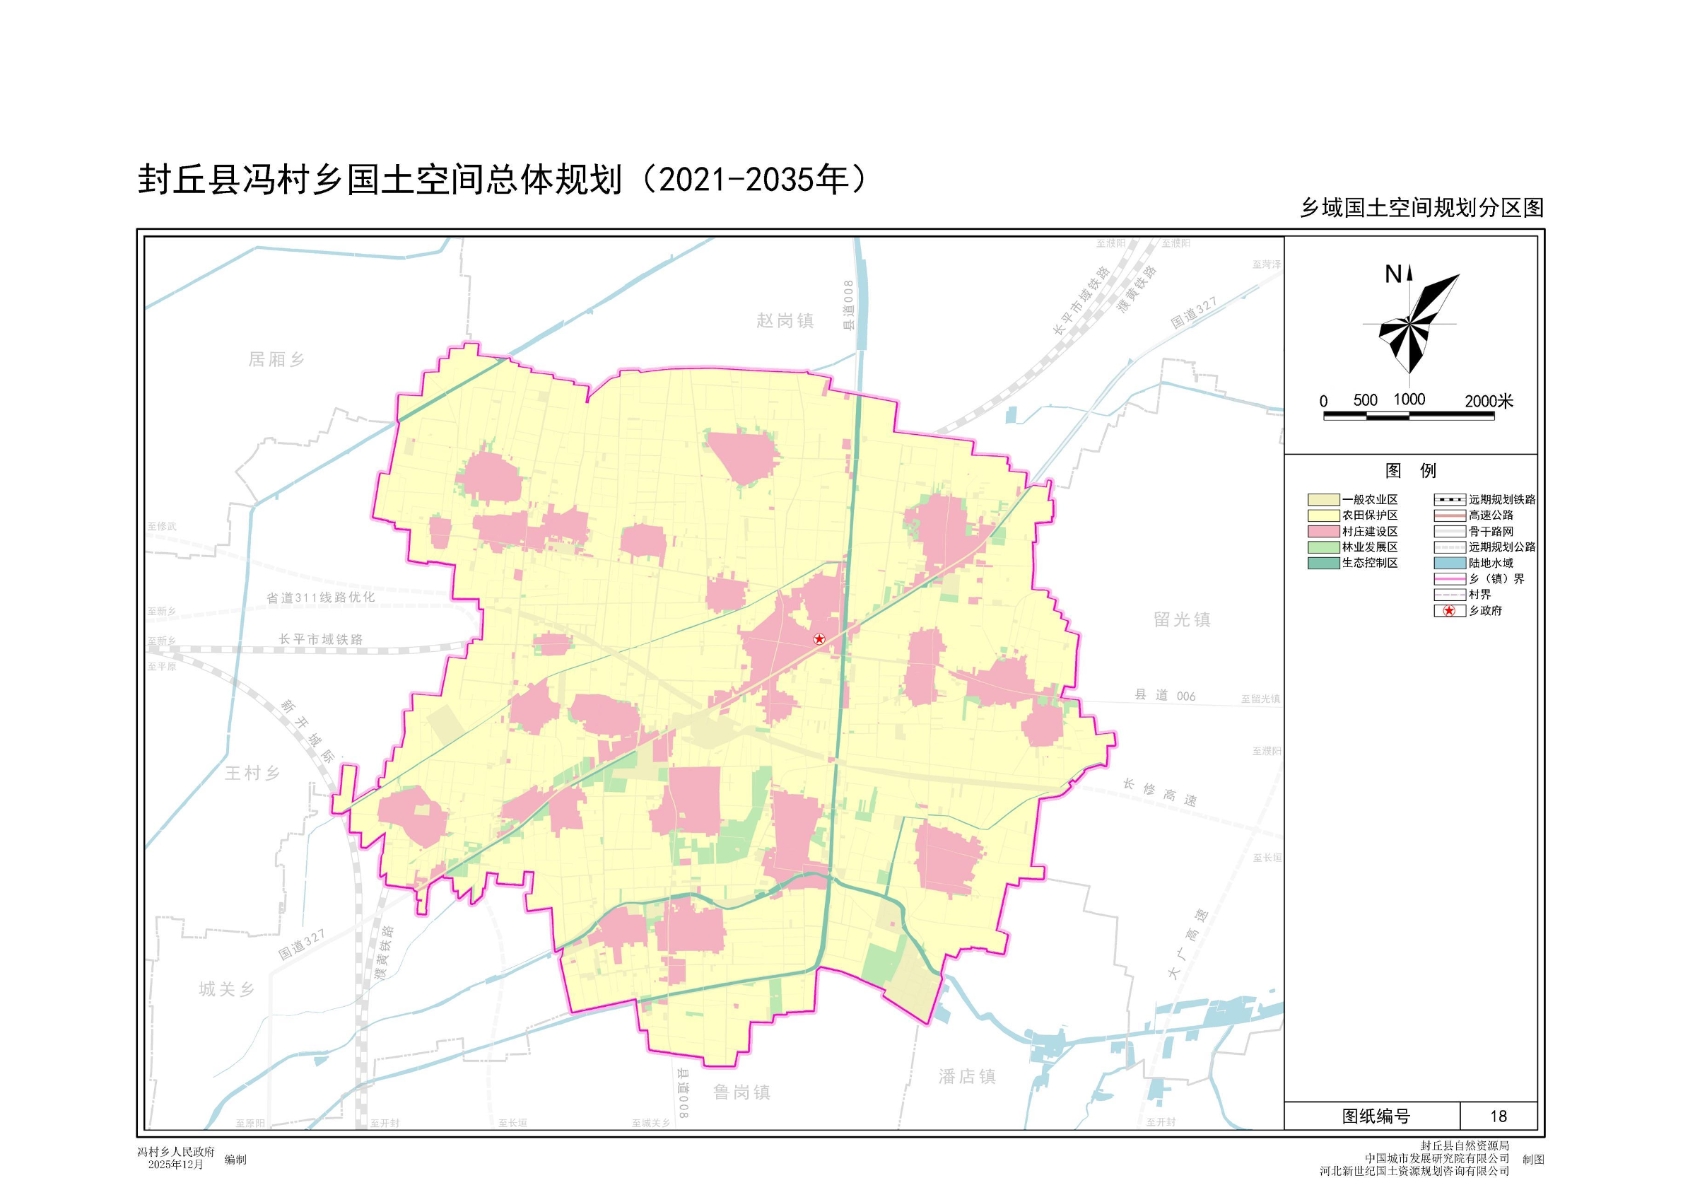Image resolution: width=1683 pixels, height=1190 pixels.
Task: Click the 远期规划铁路 legend line symbol
Action: click(x=1449, y=500)
